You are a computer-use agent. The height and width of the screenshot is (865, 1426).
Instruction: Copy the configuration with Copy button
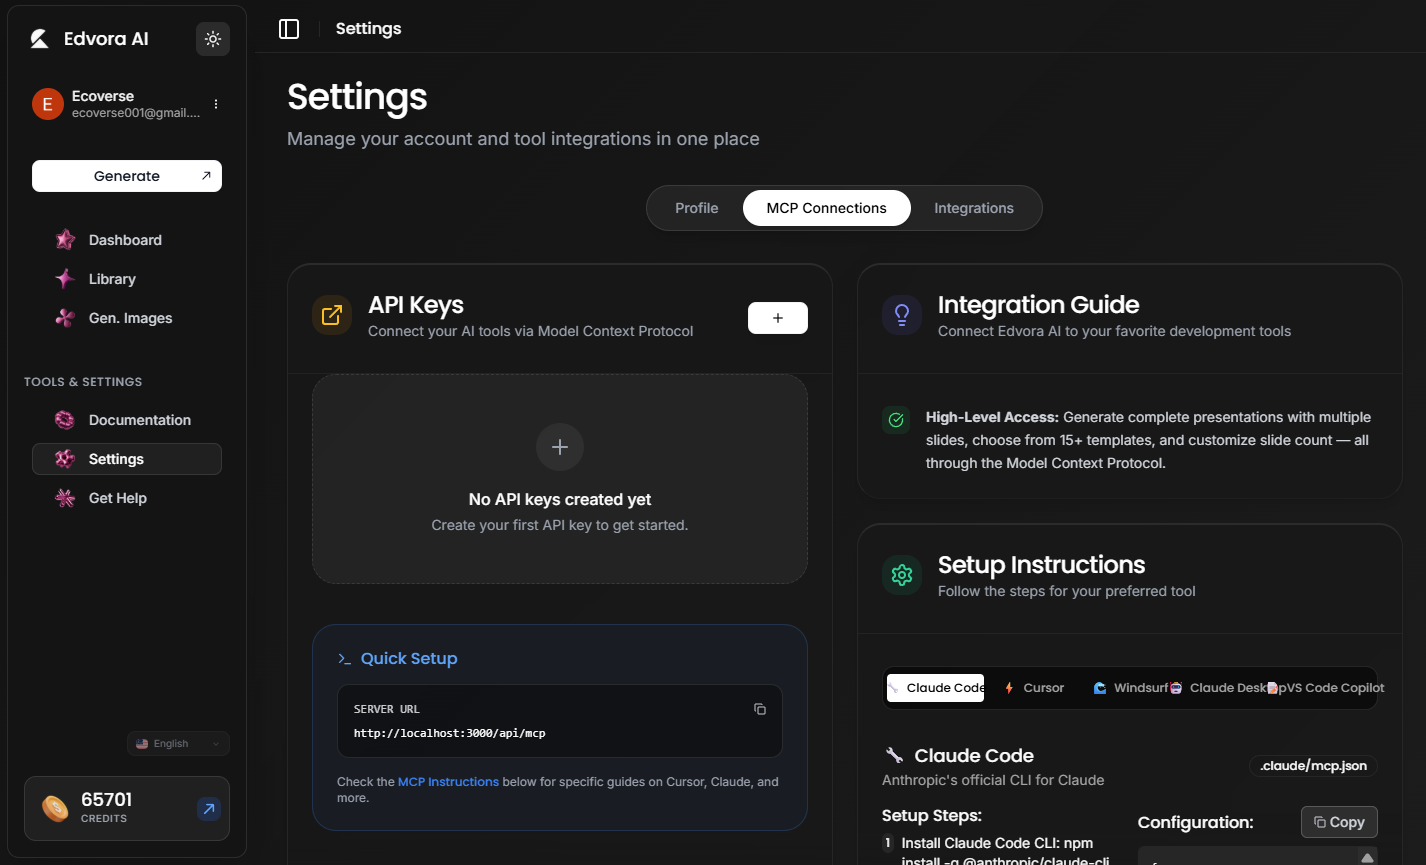pyautogui.click(x=1339, y=822)
